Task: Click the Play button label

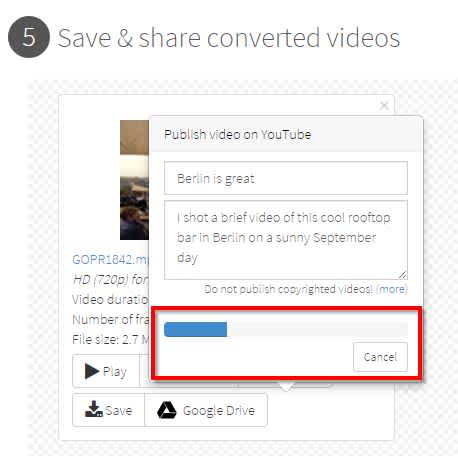Action: [x=115, y=371]
